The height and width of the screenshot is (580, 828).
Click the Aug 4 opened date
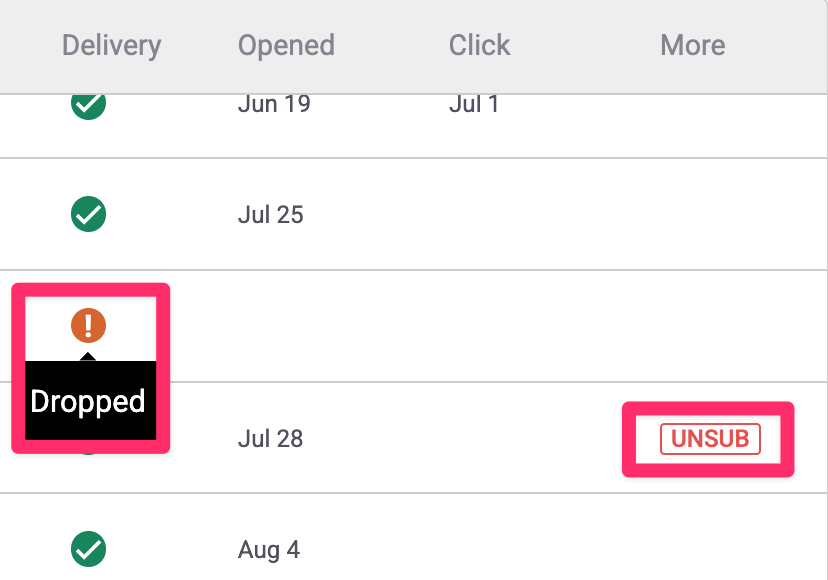pyautogui.click(x=269, y=549)
